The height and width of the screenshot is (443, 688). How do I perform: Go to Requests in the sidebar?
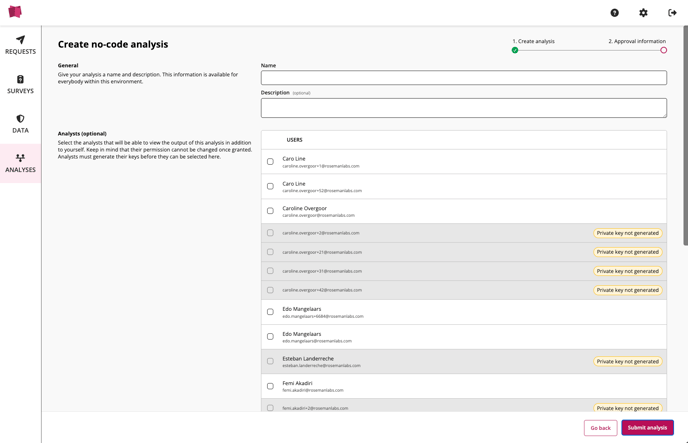click(20, 45)
